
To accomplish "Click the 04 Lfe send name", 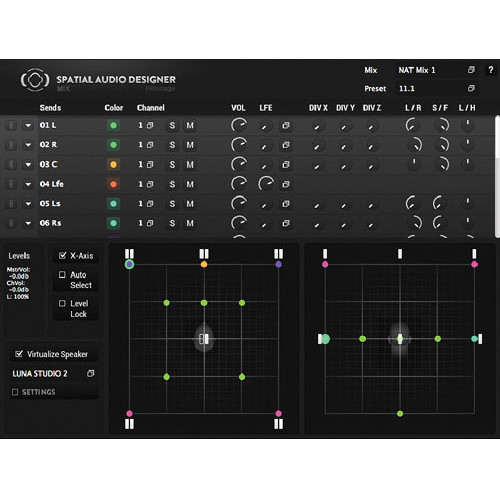I will pos(51,184).
